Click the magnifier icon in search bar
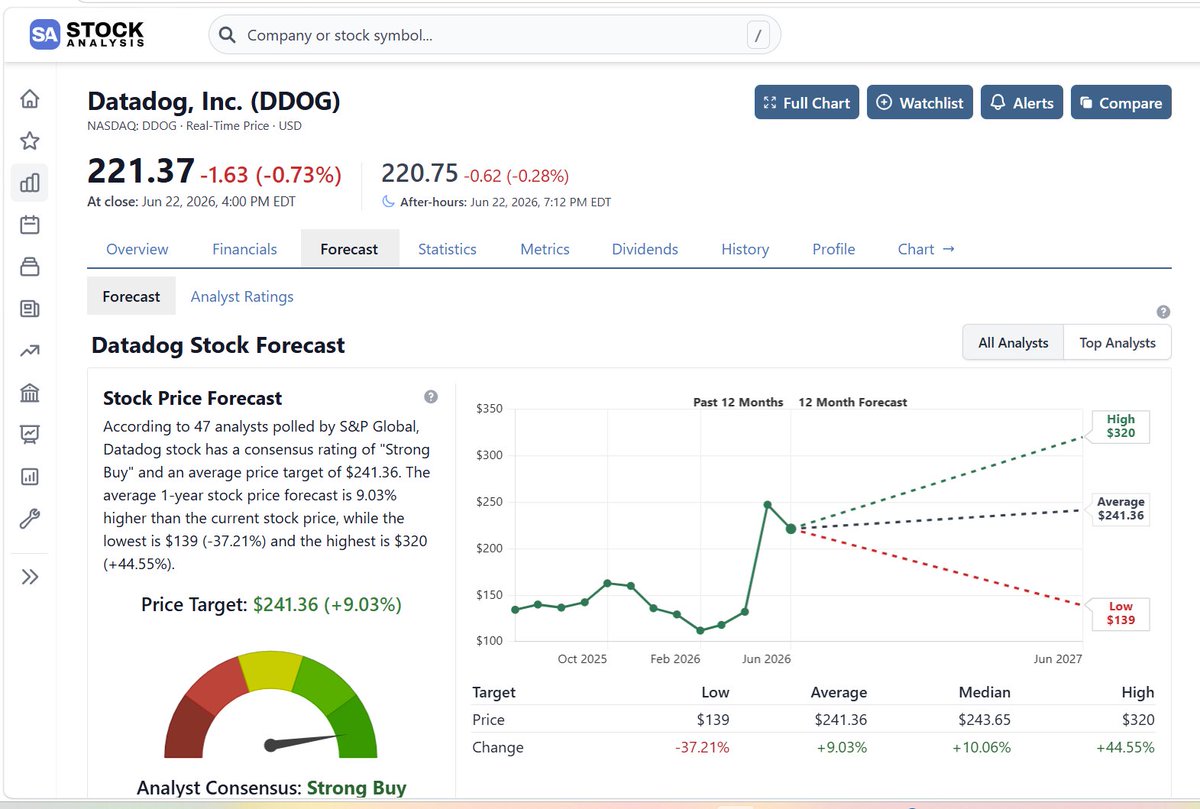 click(x=228, y=35)
